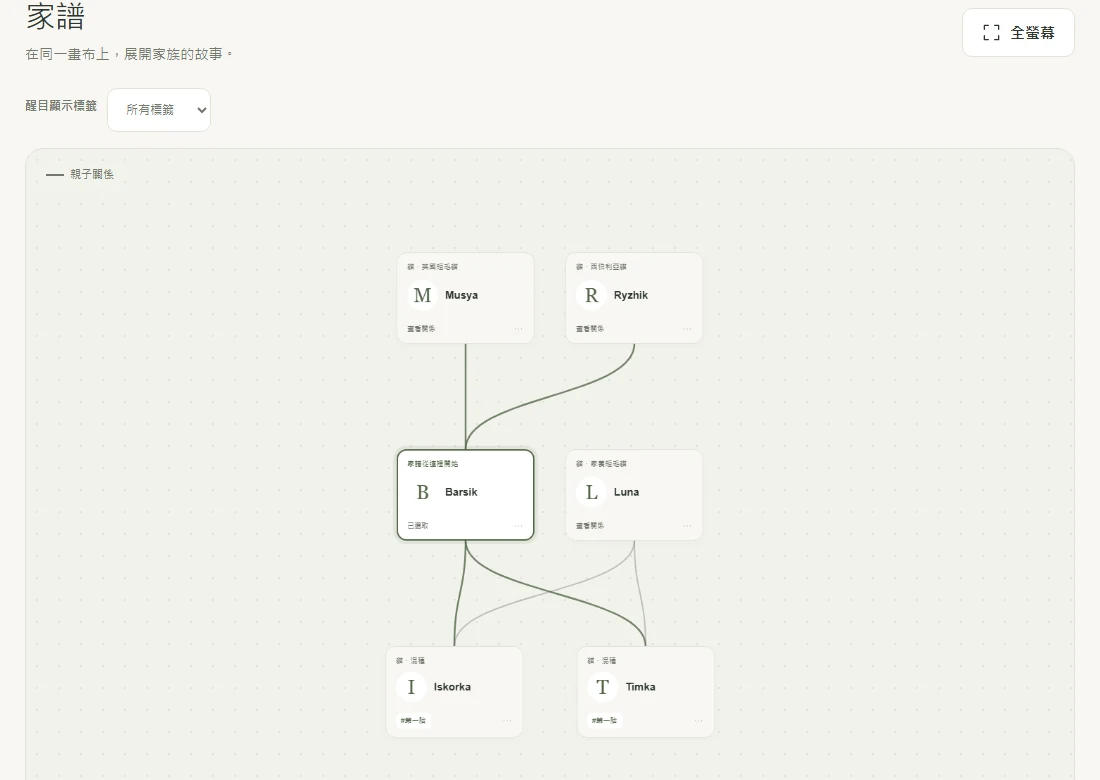
Task: Open the three-dot menu on Ryzhik's card
Action: [x=688, y=328]
